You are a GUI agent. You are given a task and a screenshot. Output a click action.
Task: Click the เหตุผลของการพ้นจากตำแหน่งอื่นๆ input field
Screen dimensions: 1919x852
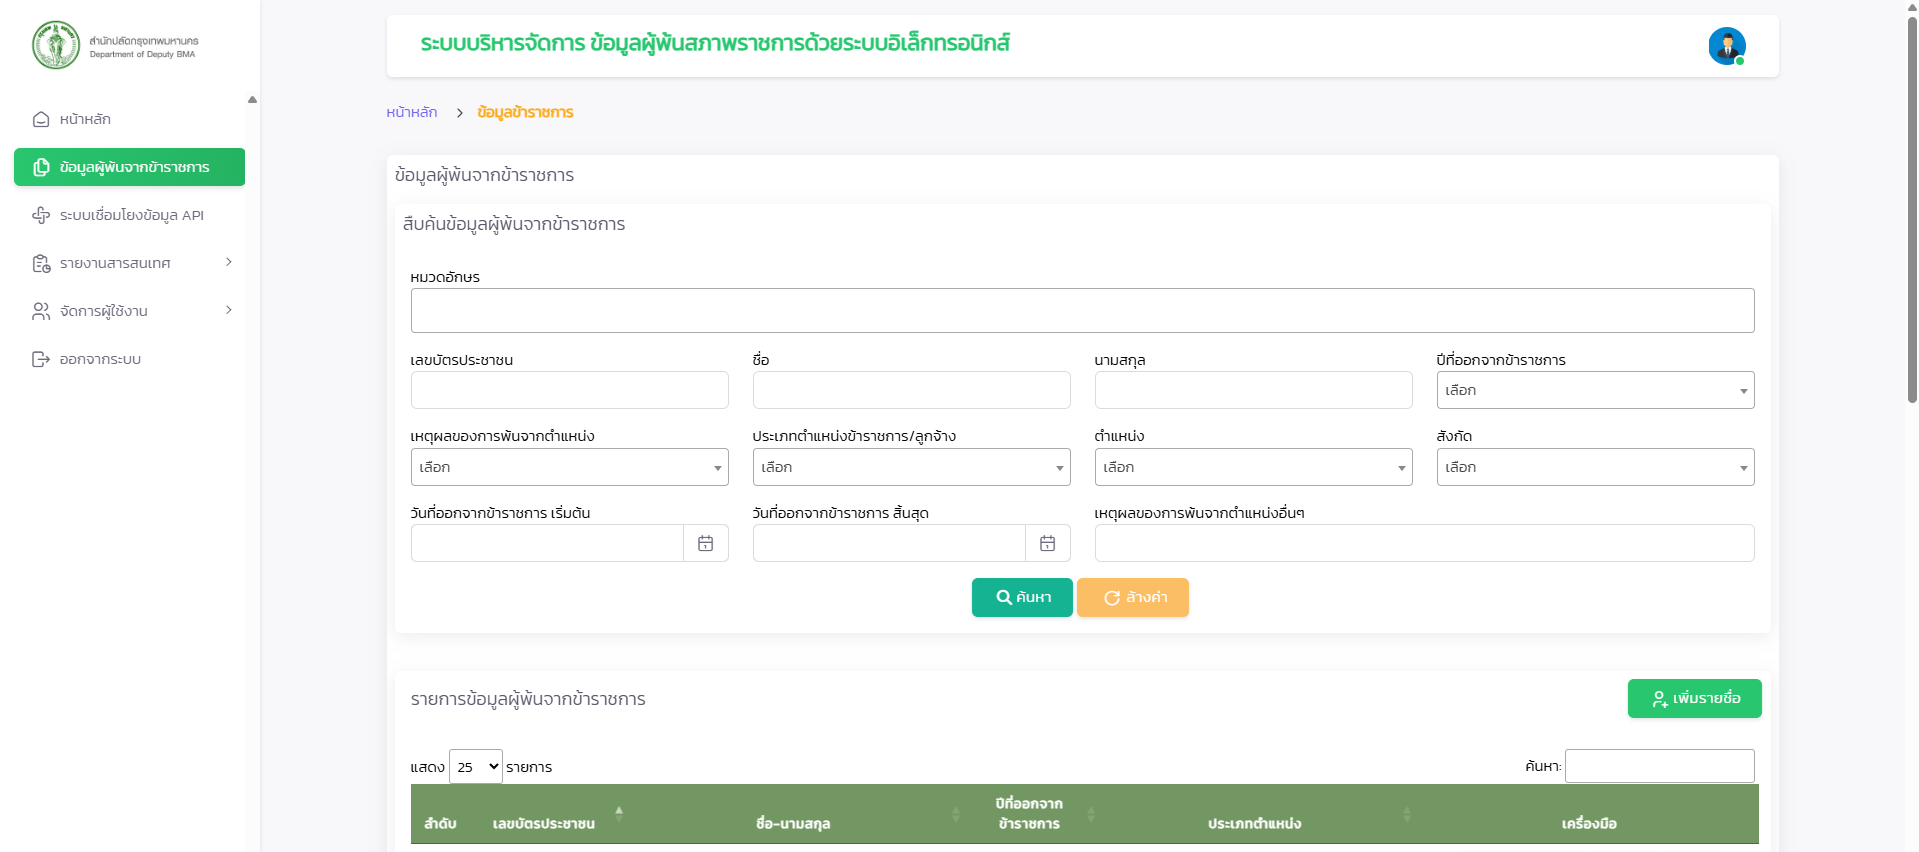pos(1424,543)
